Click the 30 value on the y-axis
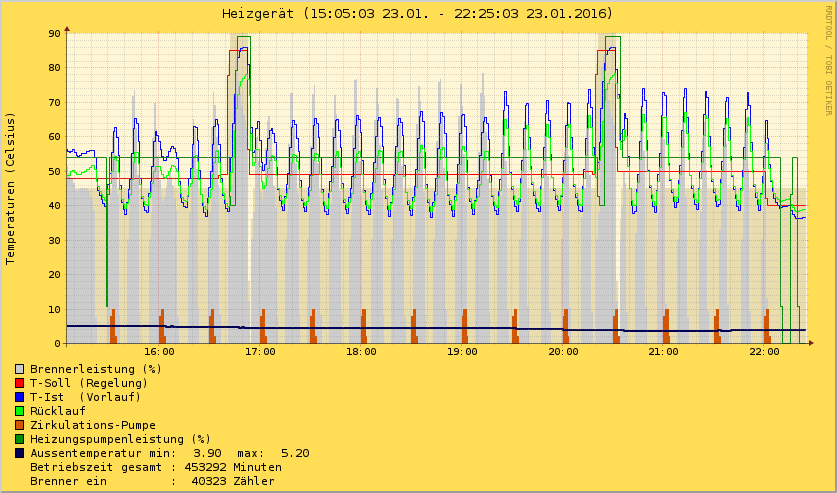 pos(54,240)
